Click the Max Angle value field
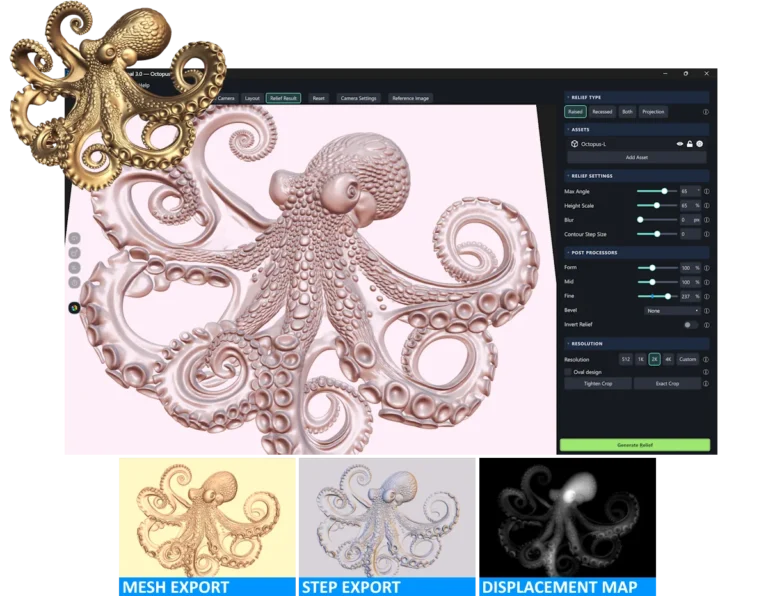Viewport: 768px width, 596px height. pyautogui.click(x=691, y=191)
